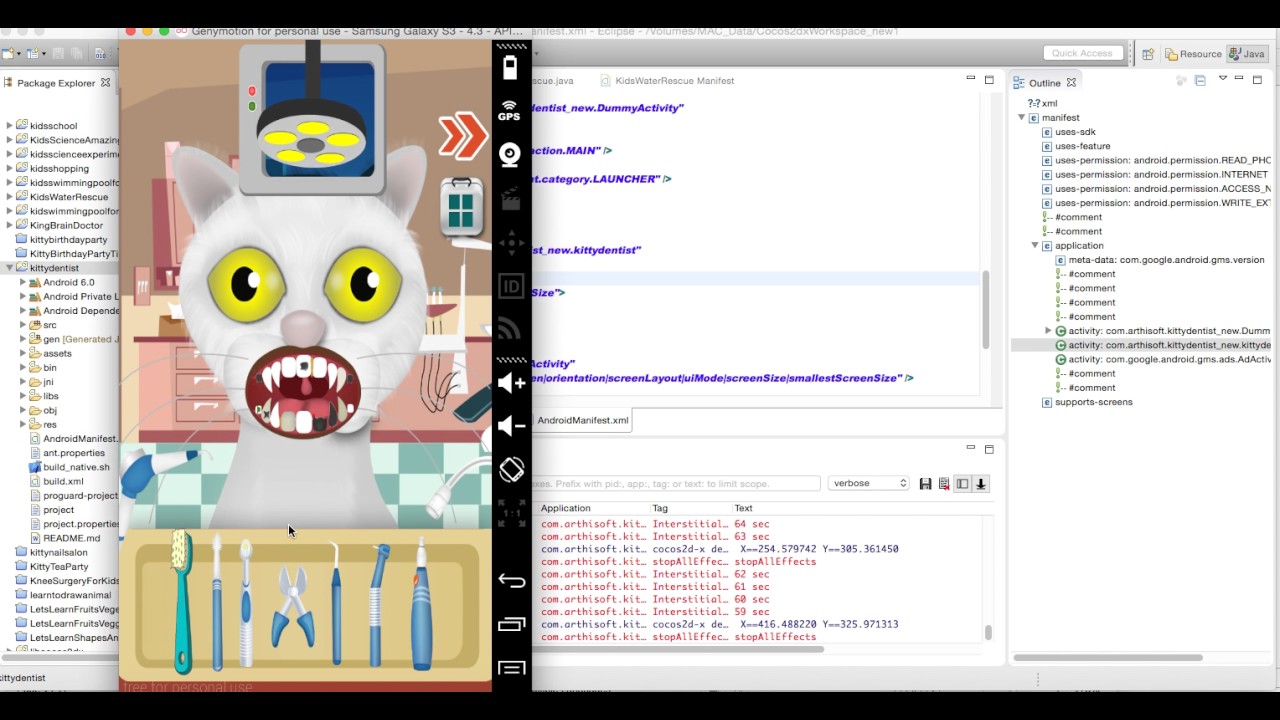
Task: Toggle LogCat saved filters view display
Action: coord(962,484)
